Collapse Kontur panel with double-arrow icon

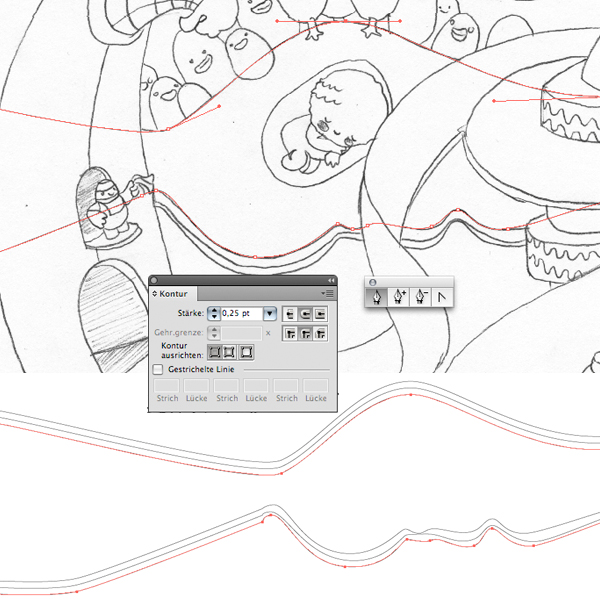tap(331, 280)
